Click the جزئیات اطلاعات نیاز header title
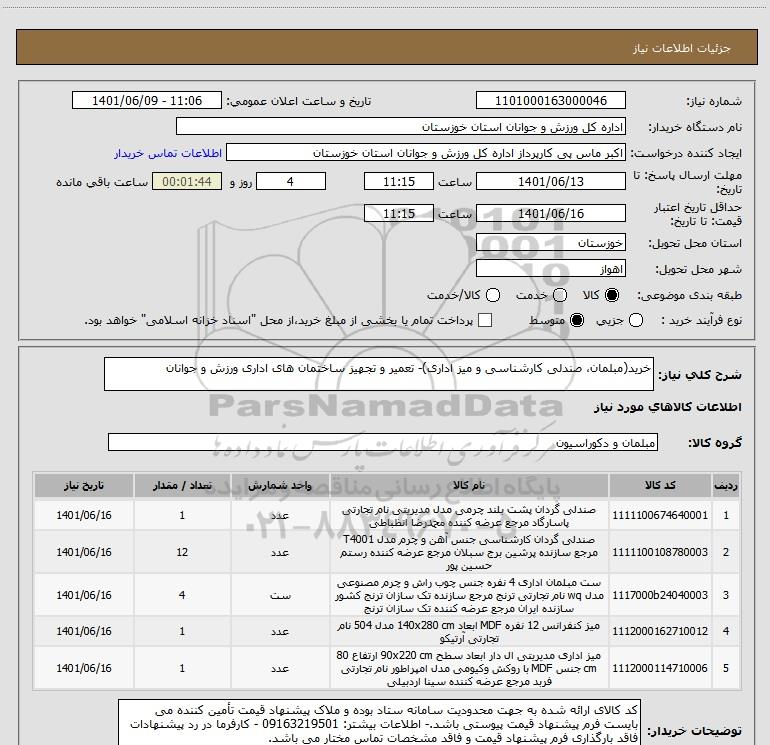Viewport: 770px width, 745px height. click(681, 48)
